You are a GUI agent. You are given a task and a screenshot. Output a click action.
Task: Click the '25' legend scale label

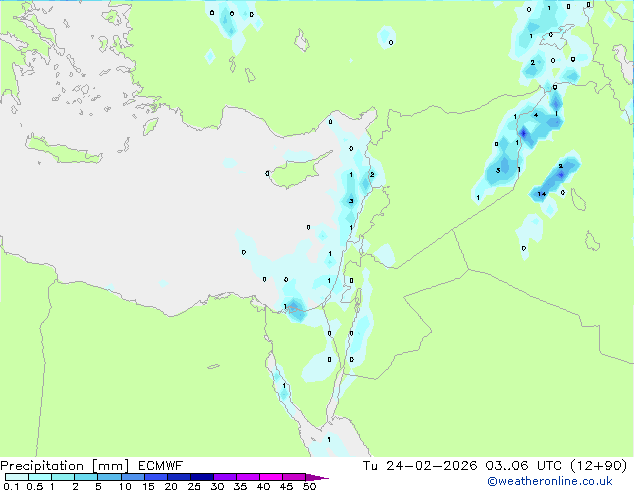[x=194, y=486]
